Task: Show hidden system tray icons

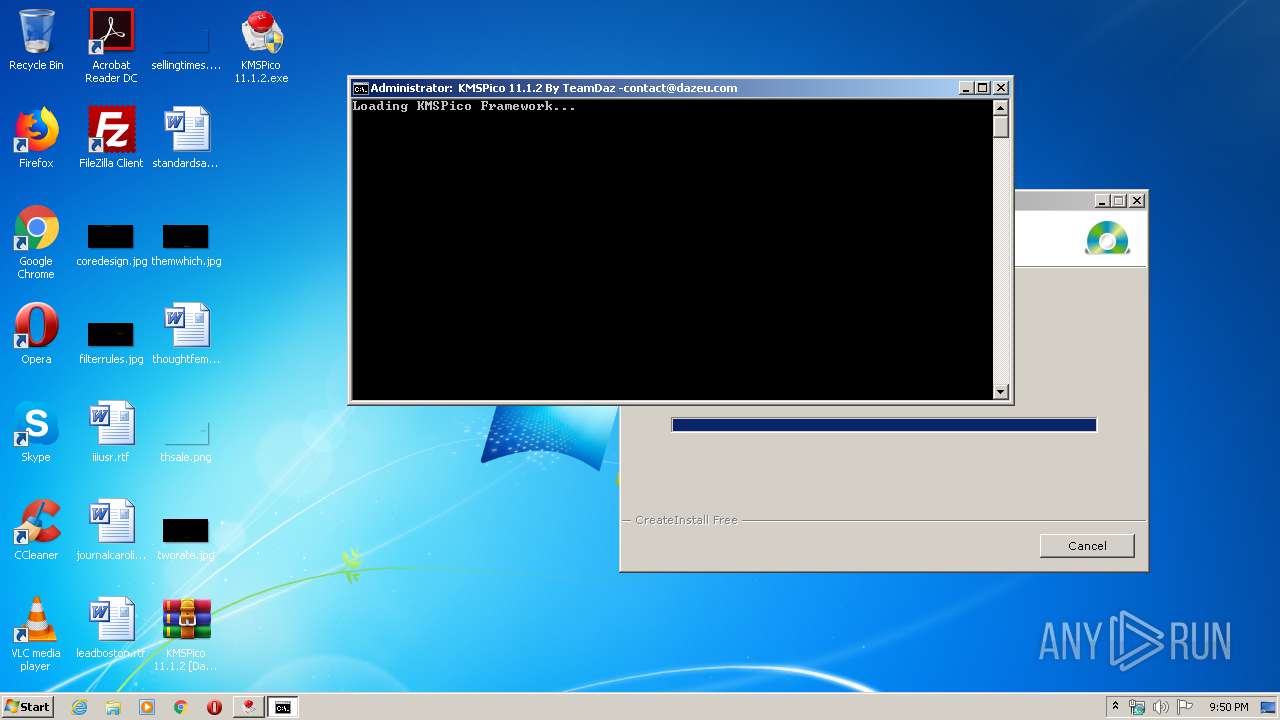Action: [1115, 707]
